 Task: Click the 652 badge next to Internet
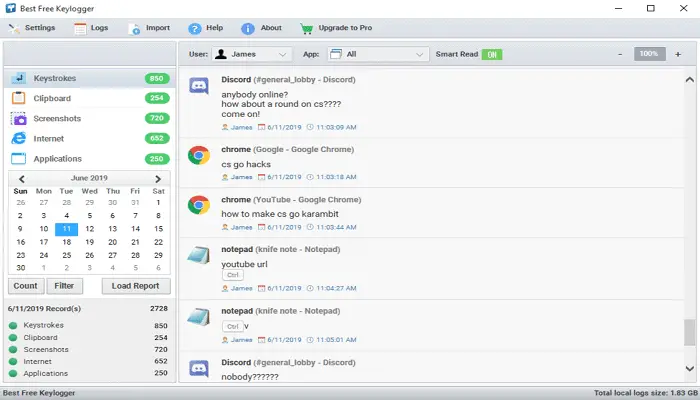point(157,138)
